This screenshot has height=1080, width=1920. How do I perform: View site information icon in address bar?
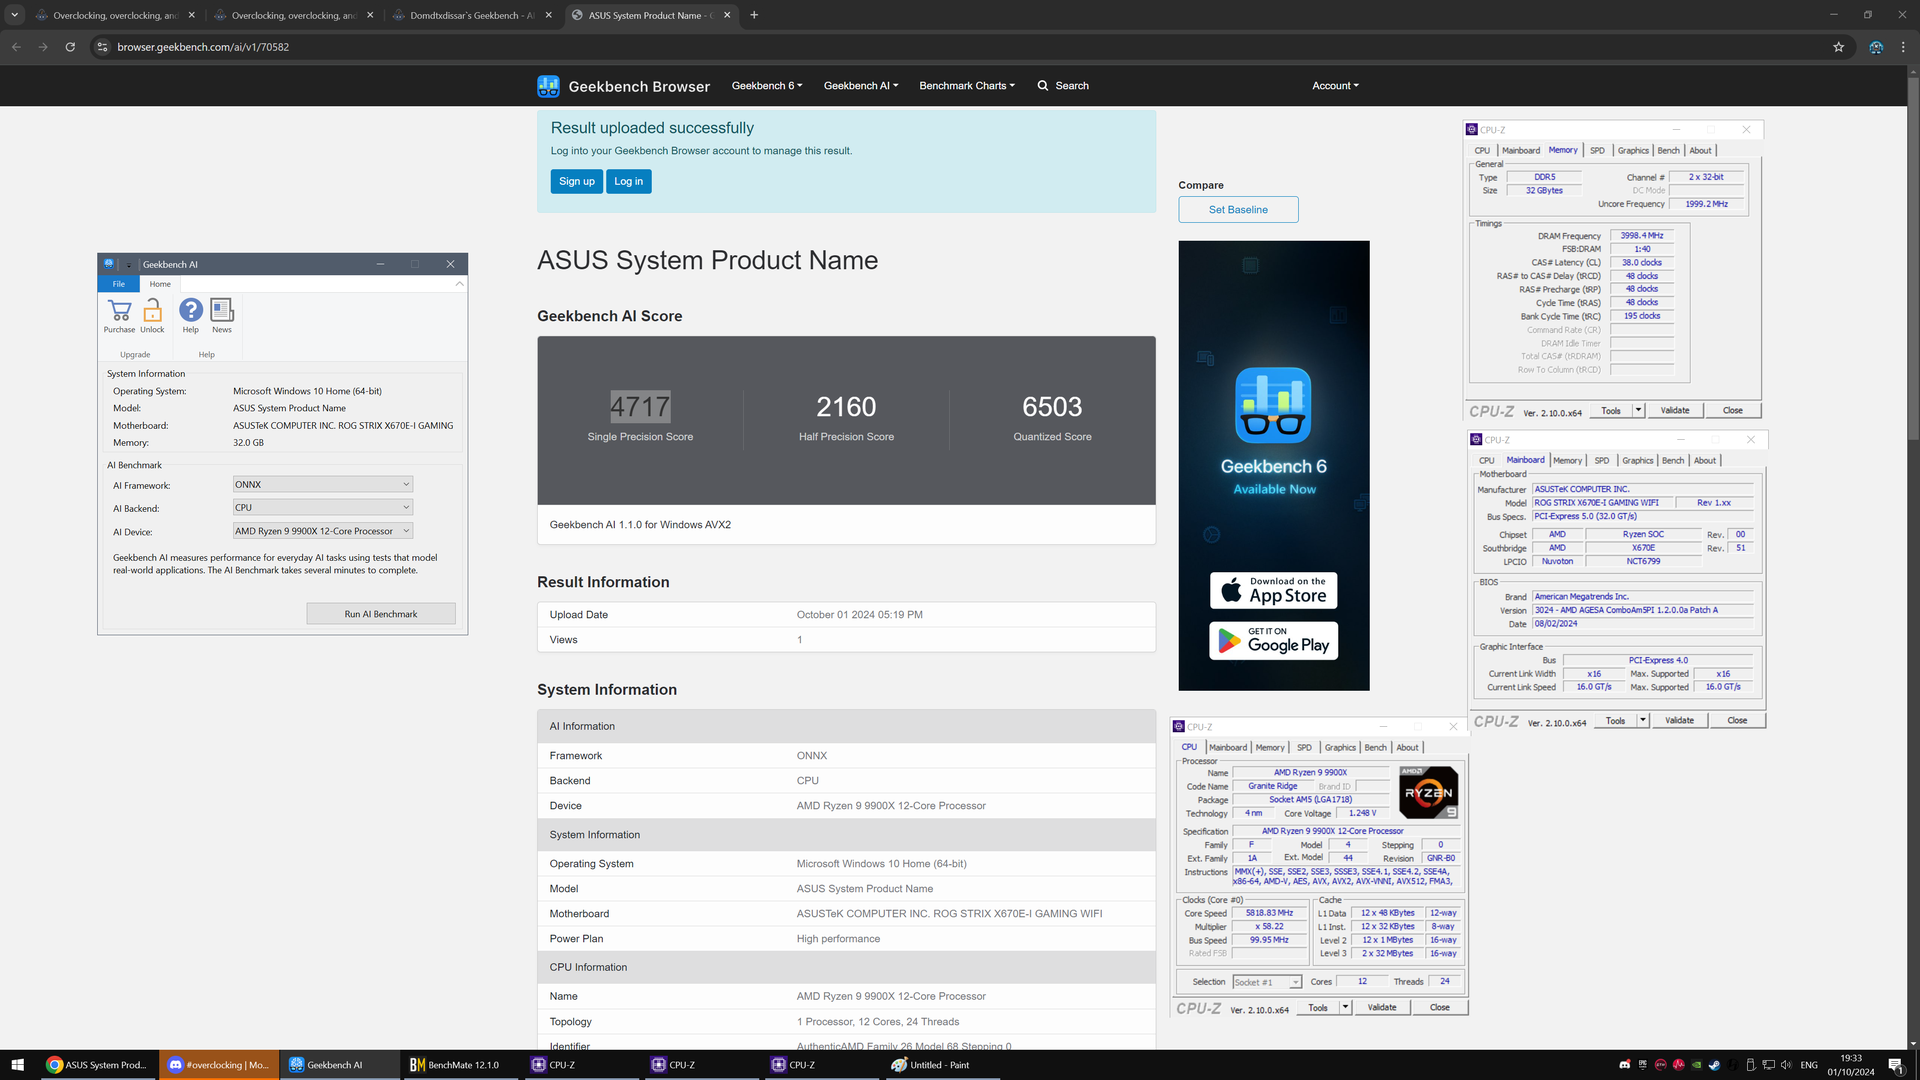pyautogui.click(x=101, y=47)
